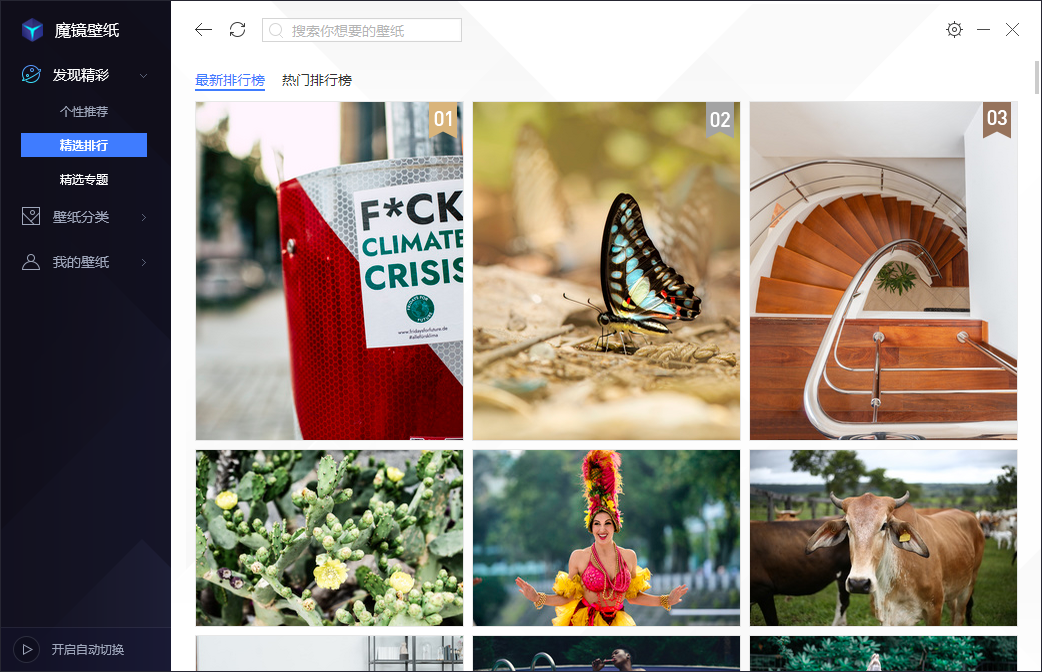Click the 魔镜壁纸 title text
Image resolution: width=1042 pixels, height=672 pixels.
pos(87,31)
